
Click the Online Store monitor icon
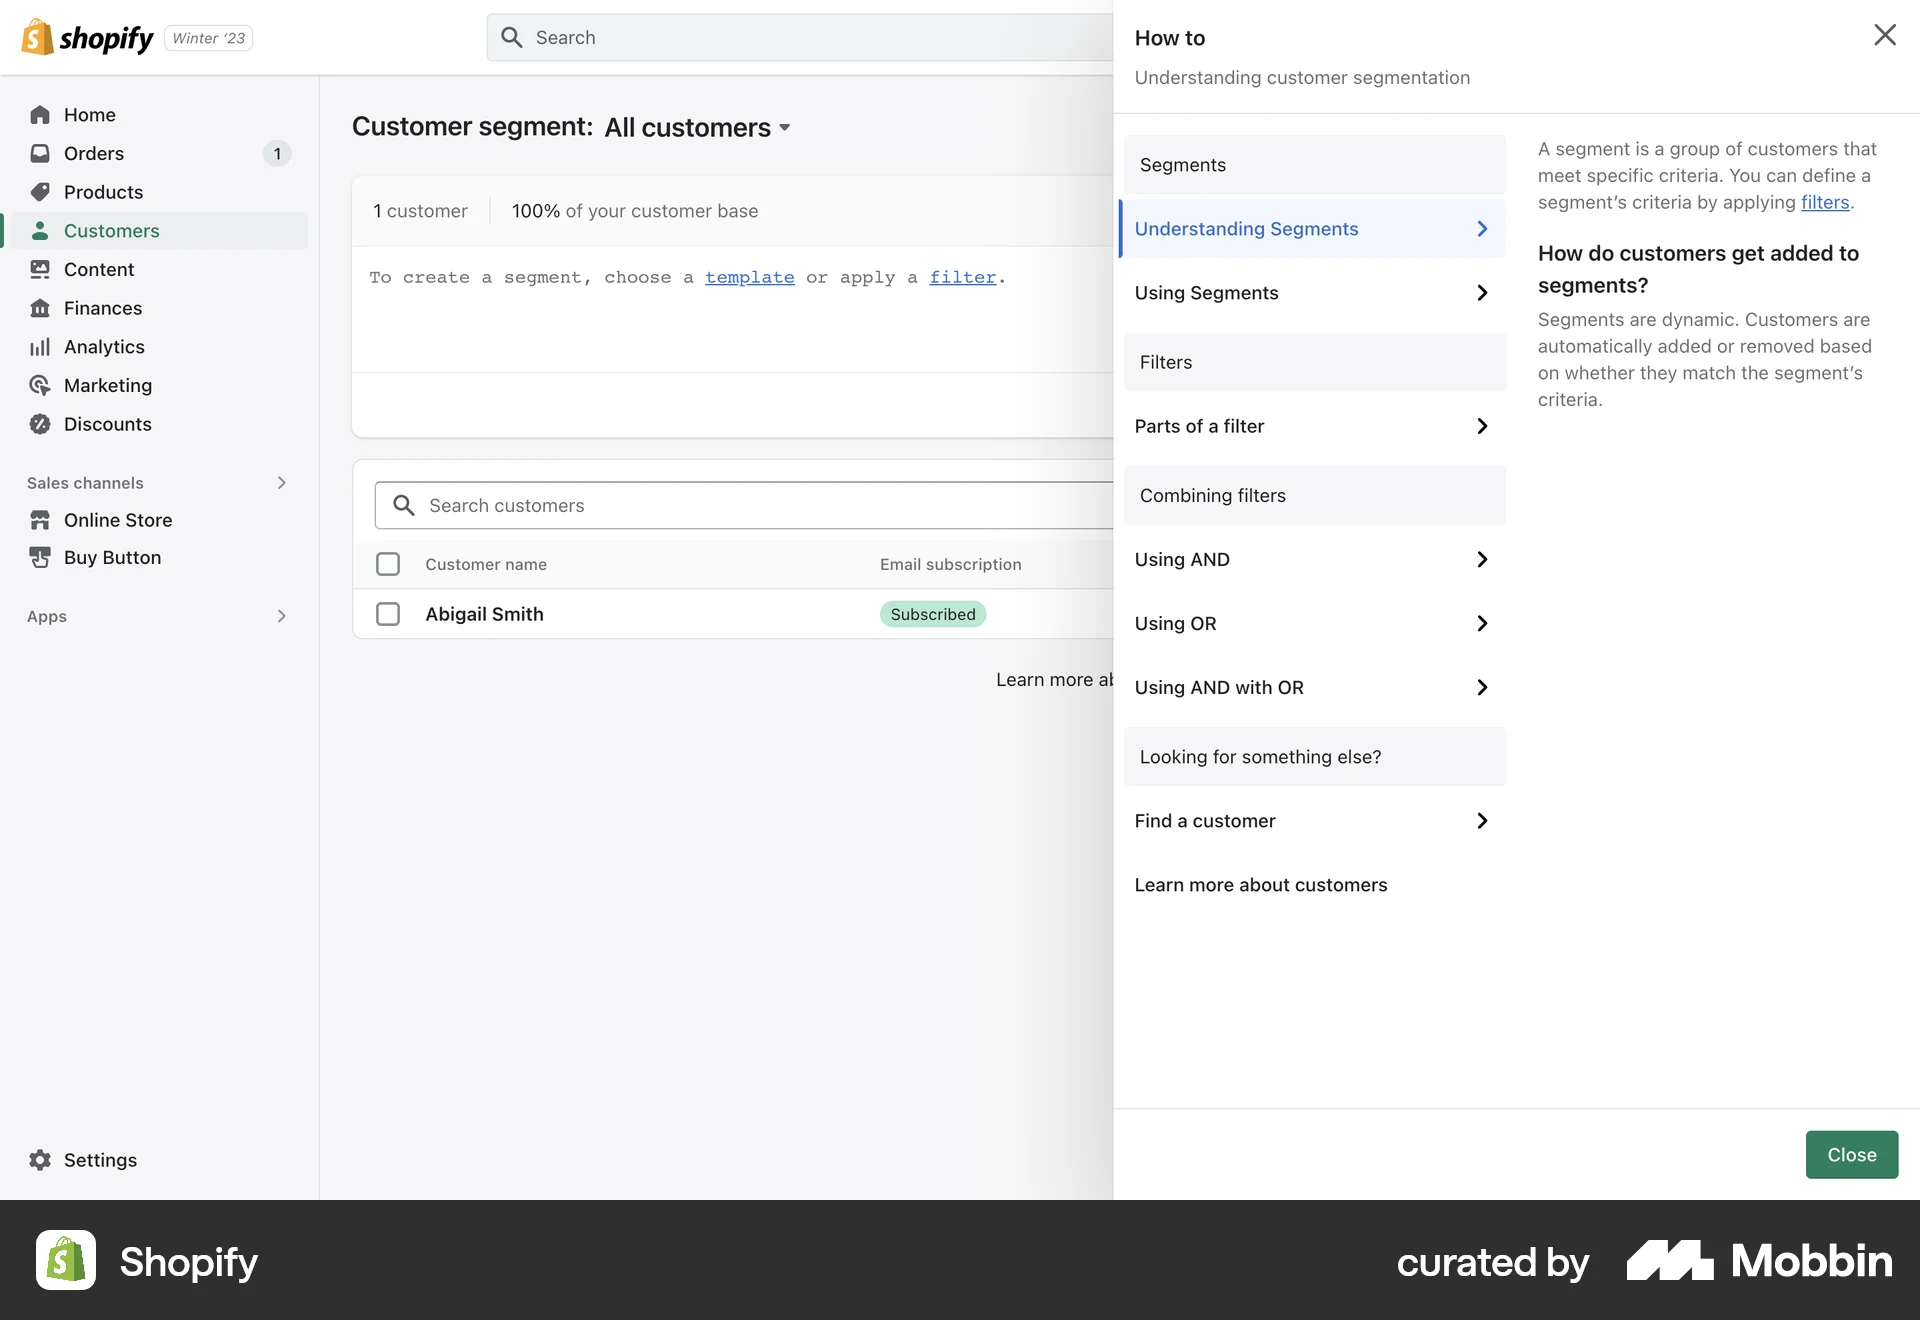[x=40, y=520]
